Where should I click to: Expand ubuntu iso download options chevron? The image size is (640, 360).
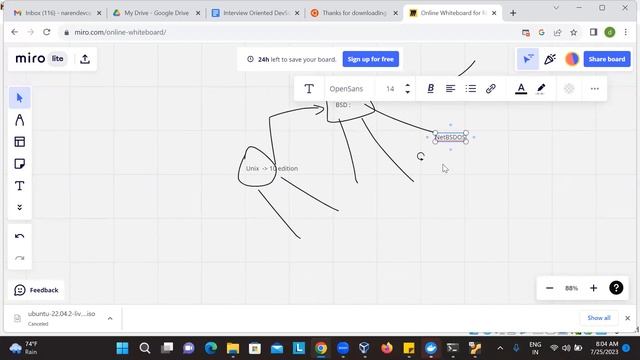(x=110, y=318)
